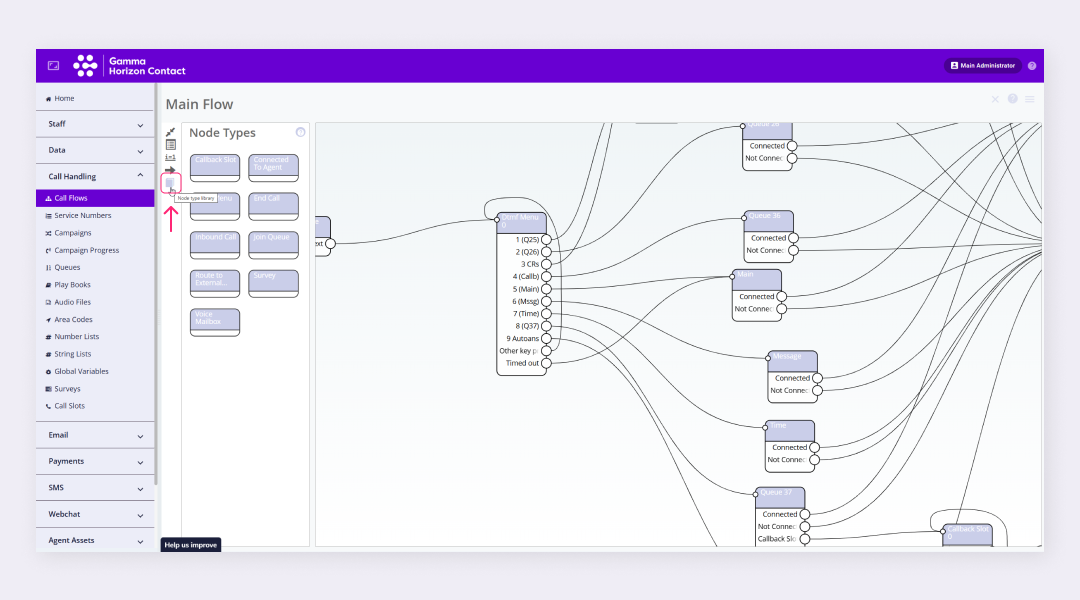
Task: Click Time node Connected output port
Action: pyautogui.click(x=814, y=447)
